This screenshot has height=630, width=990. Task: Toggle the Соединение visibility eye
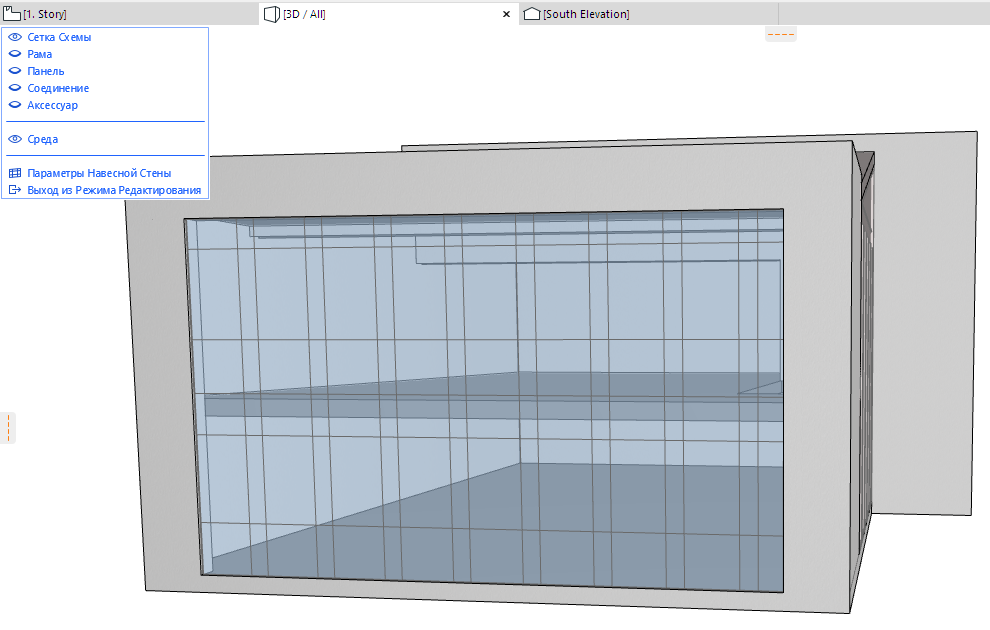click(x=14, y=87)
